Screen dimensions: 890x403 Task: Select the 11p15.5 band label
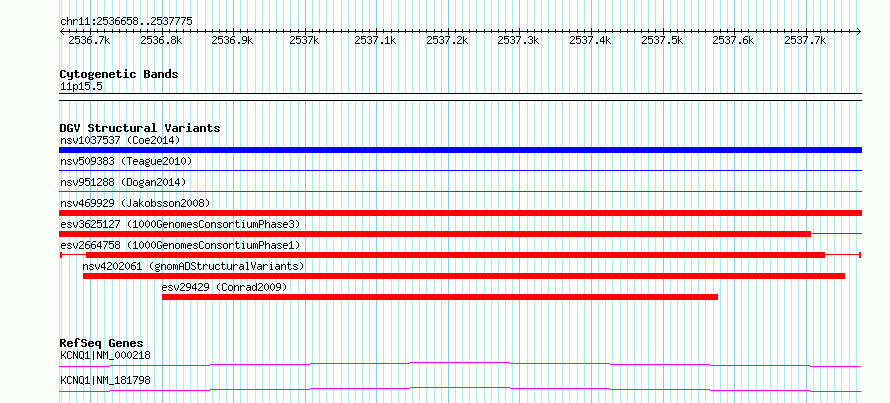[82, 87]
